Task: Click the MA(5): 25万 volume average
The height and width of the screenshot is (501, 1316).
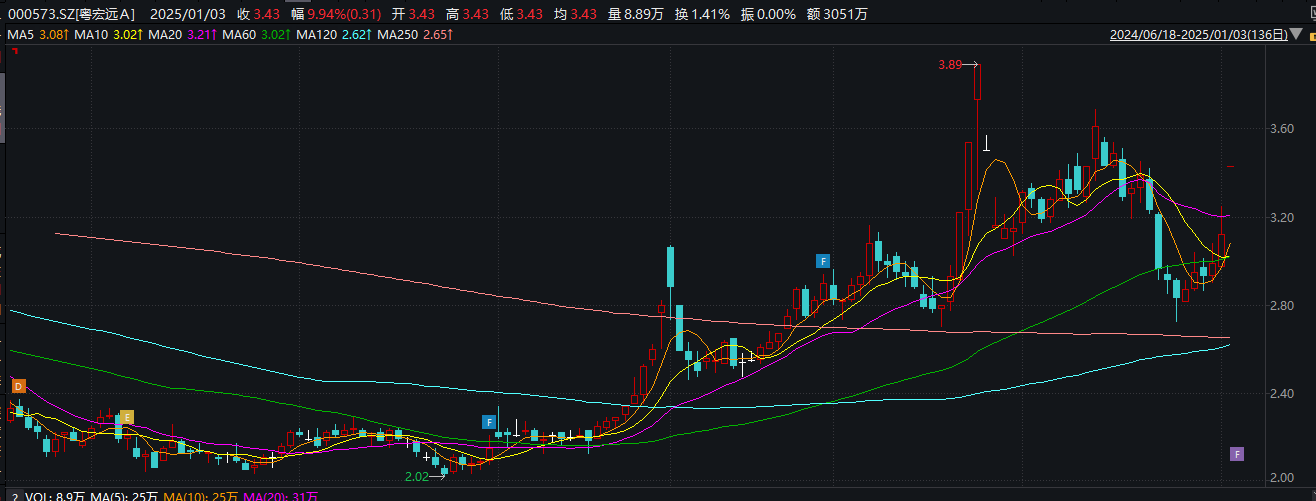Action: 125,496
